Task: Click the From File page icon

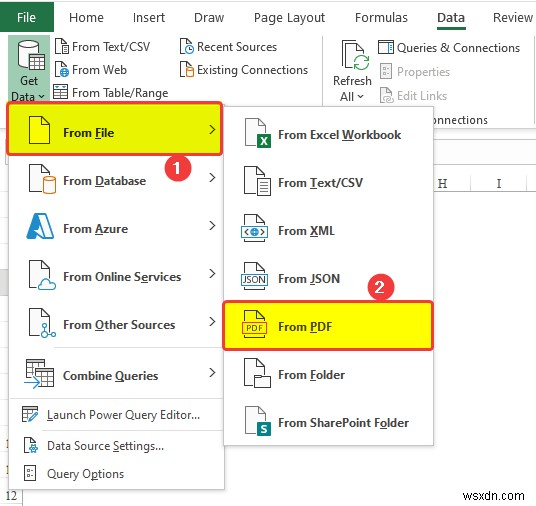Action: 39,130
